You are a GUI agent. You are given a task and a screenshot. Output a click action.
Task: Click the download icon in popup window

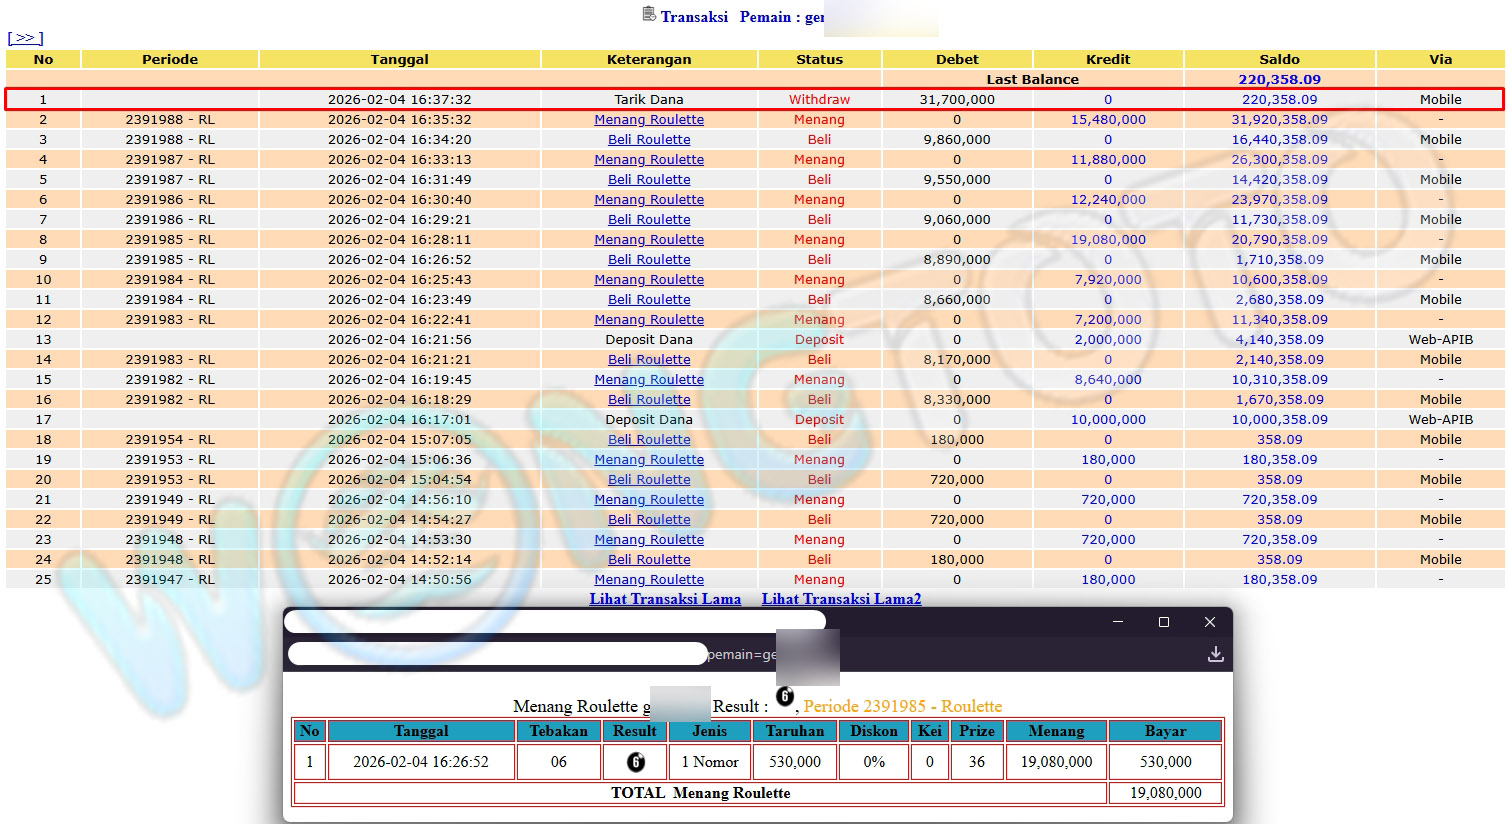[x=1215, y=654]
